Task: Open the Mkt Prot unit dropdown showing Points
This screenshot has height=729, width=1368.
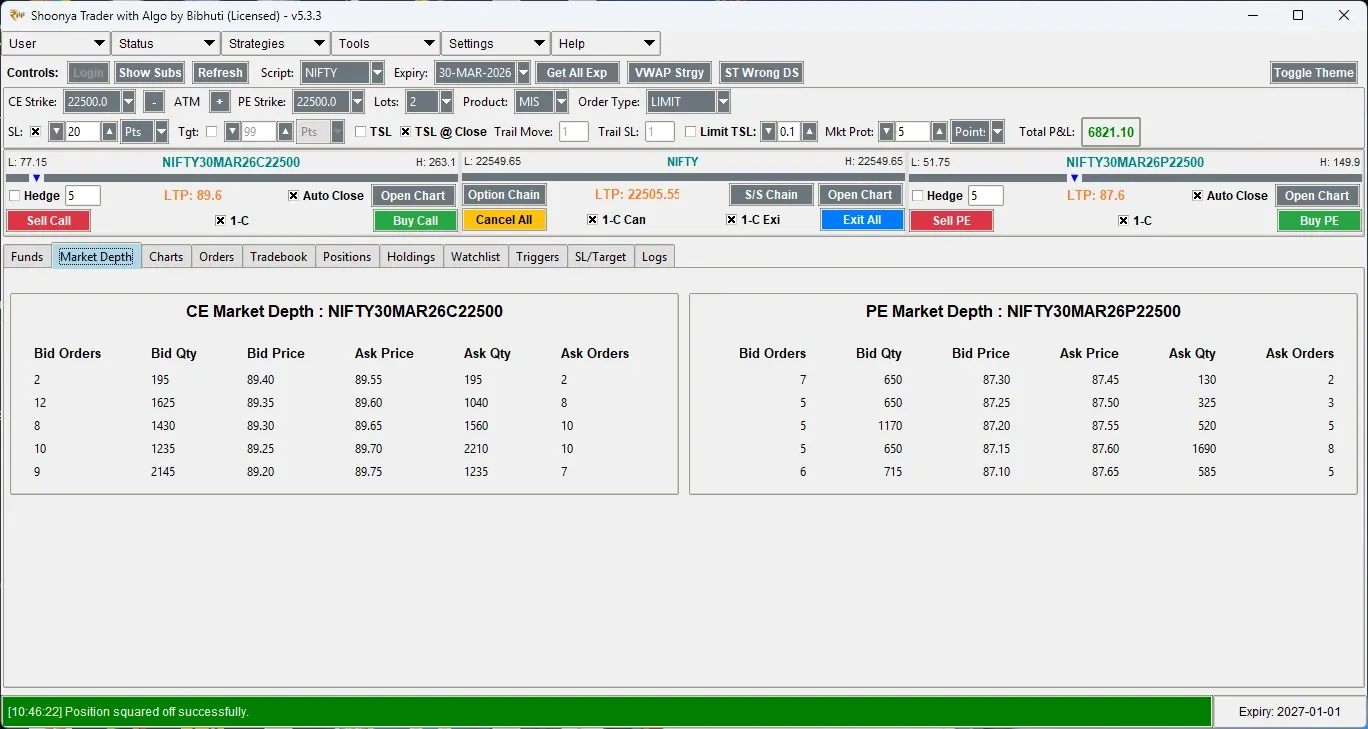Action: click(x=997, y=132)
